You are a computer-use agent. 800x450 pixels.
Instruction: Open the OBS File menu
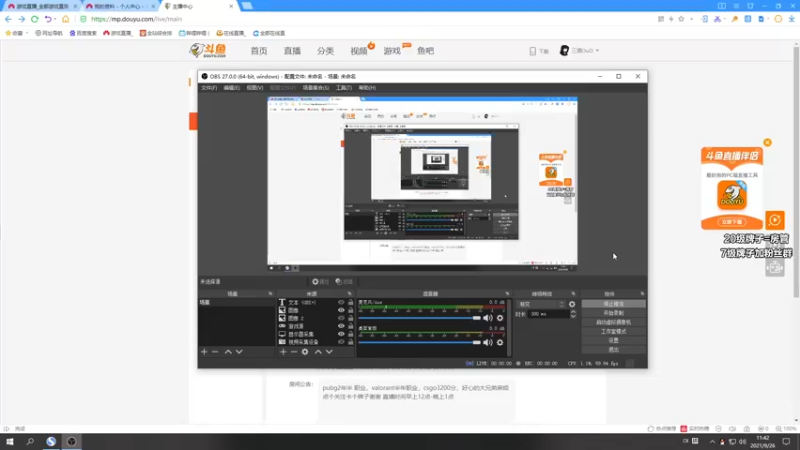tap(209, 88)
